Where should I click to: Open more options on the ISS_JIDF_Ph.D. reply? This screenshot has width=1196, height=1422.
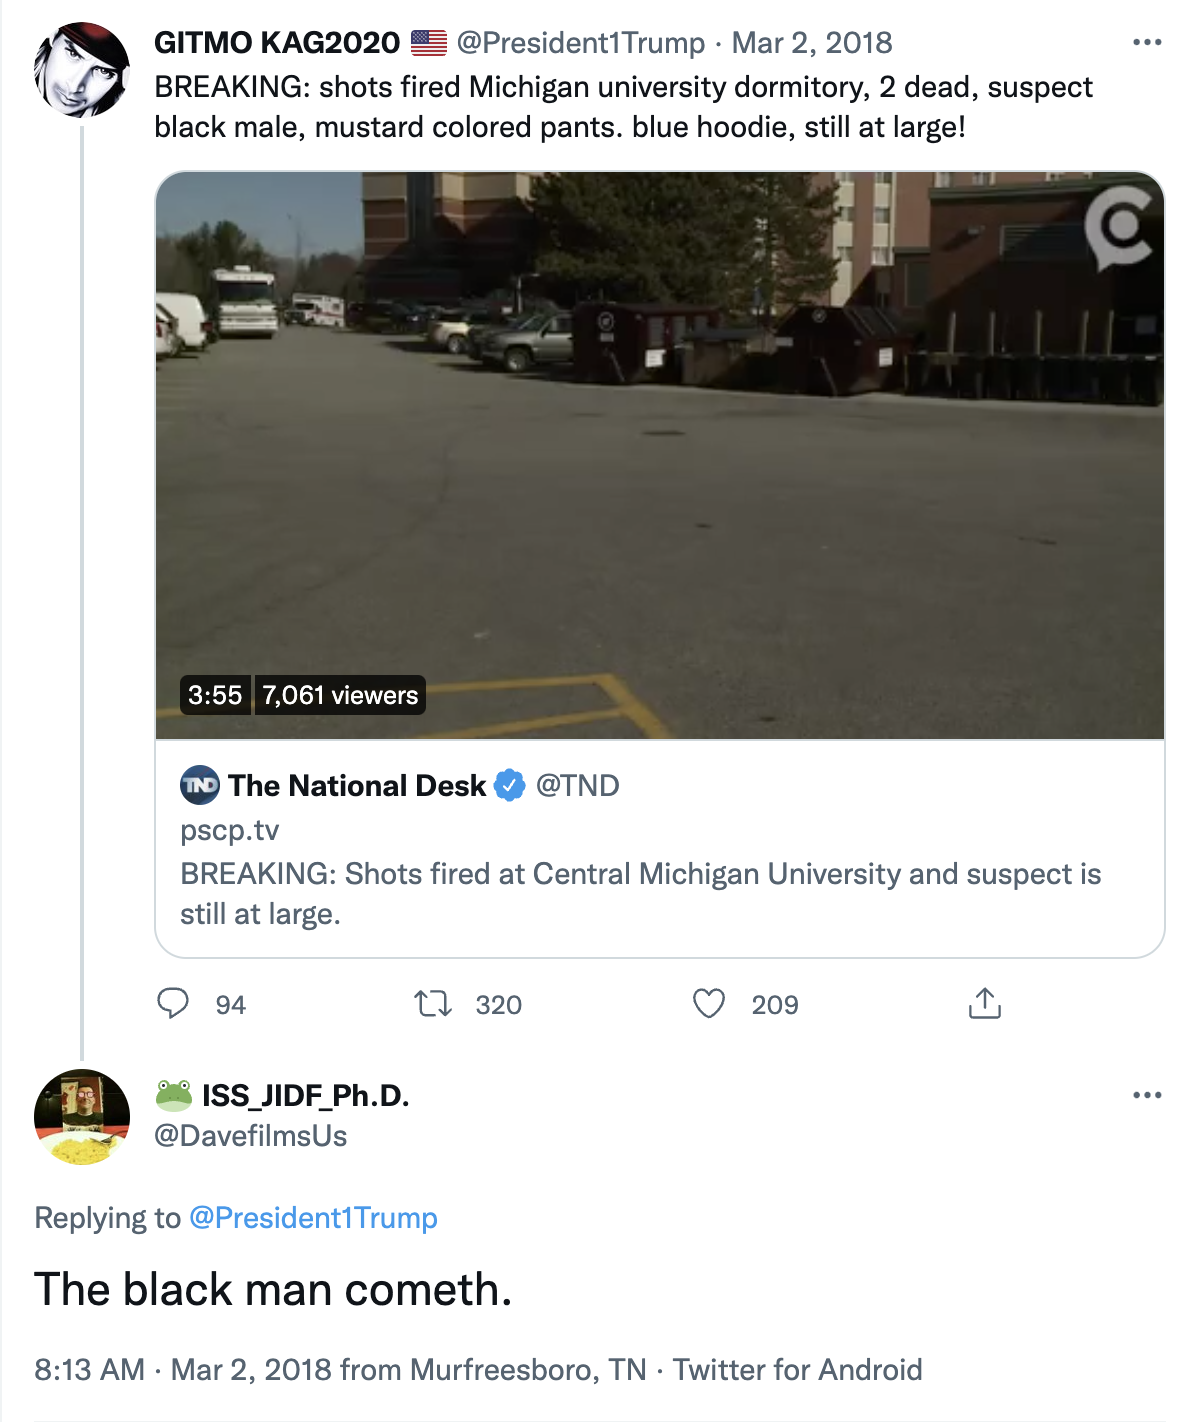pos(1146,1096)
